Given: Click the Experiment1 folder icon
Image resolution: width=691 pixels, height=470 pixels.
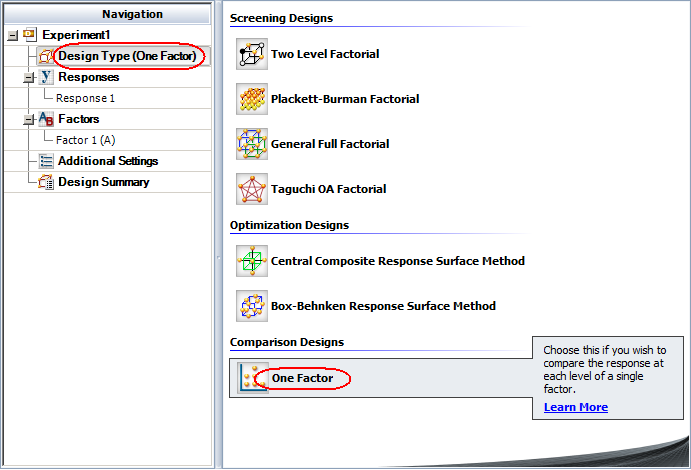Looking at the screenshot, I should pos(29,35).
